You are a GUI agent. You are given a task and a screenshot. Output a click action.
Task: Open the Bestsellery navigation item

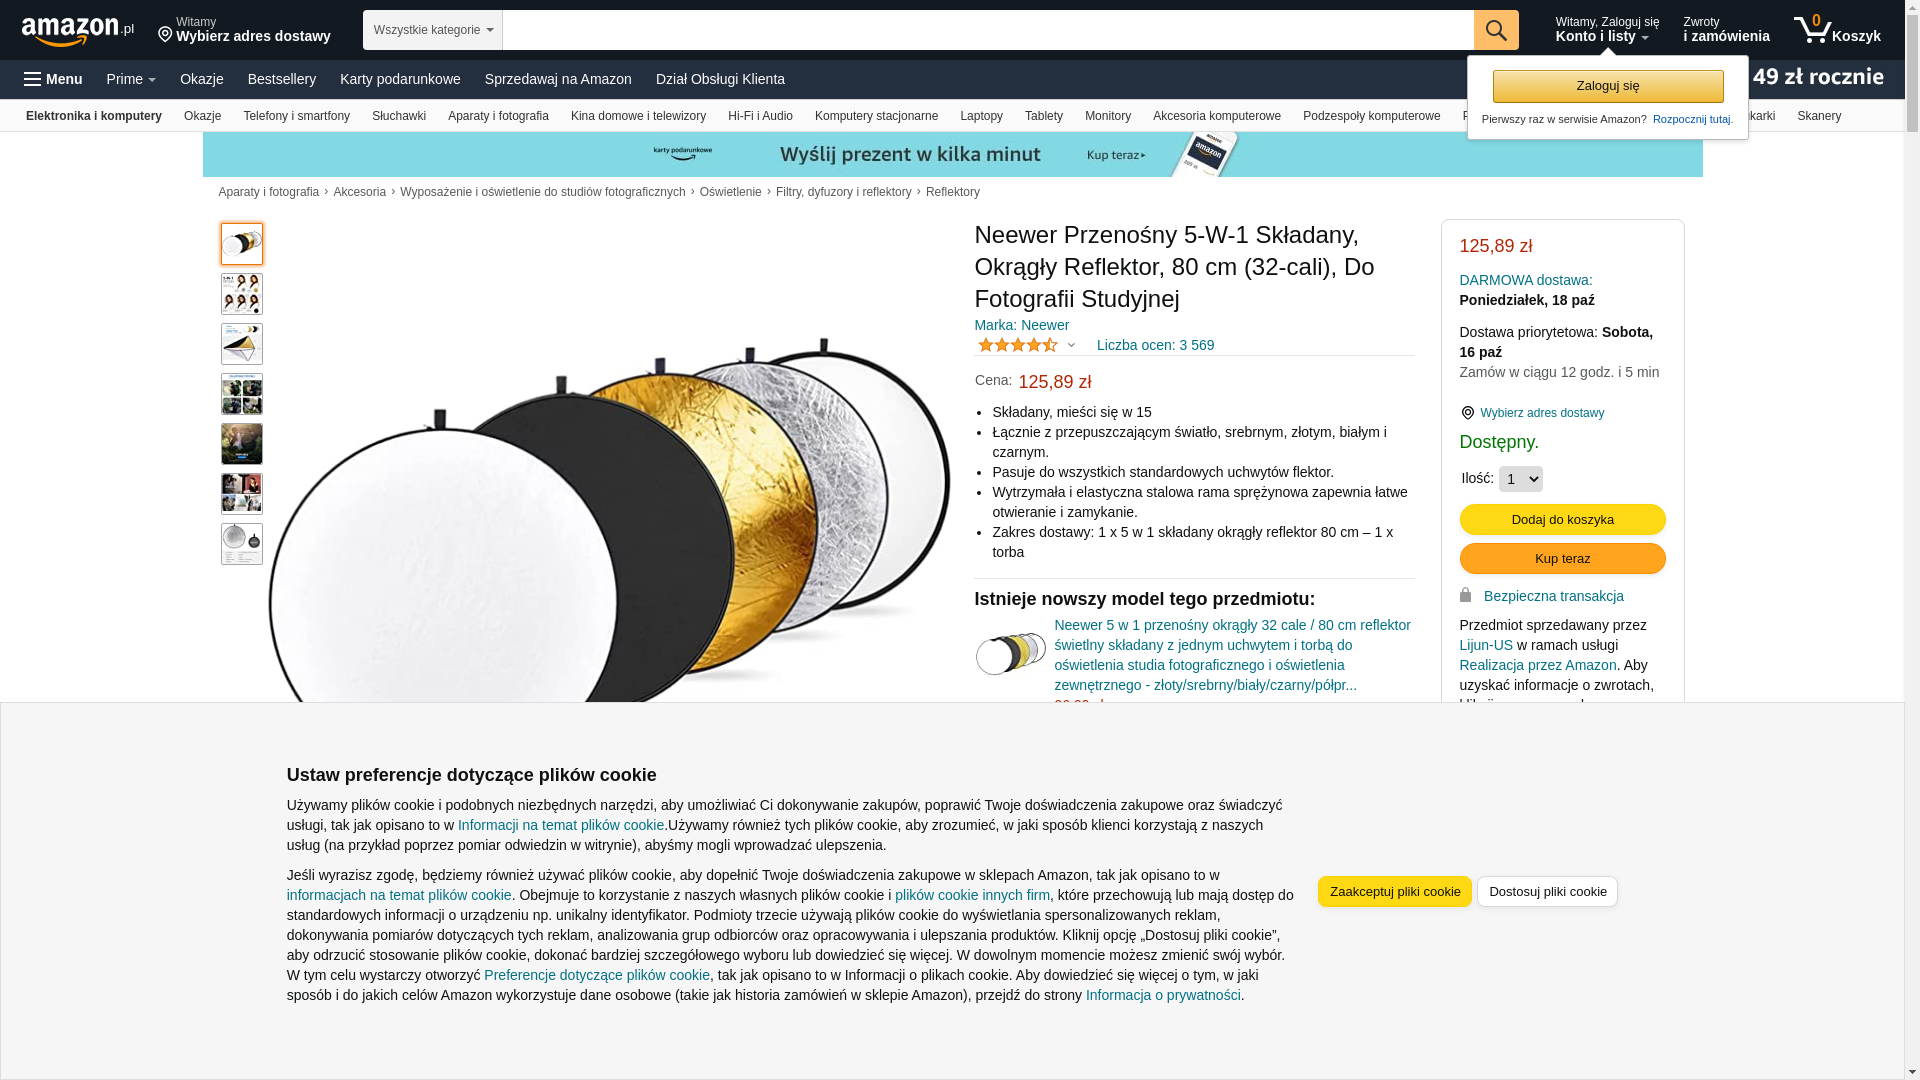coord(282,79)
